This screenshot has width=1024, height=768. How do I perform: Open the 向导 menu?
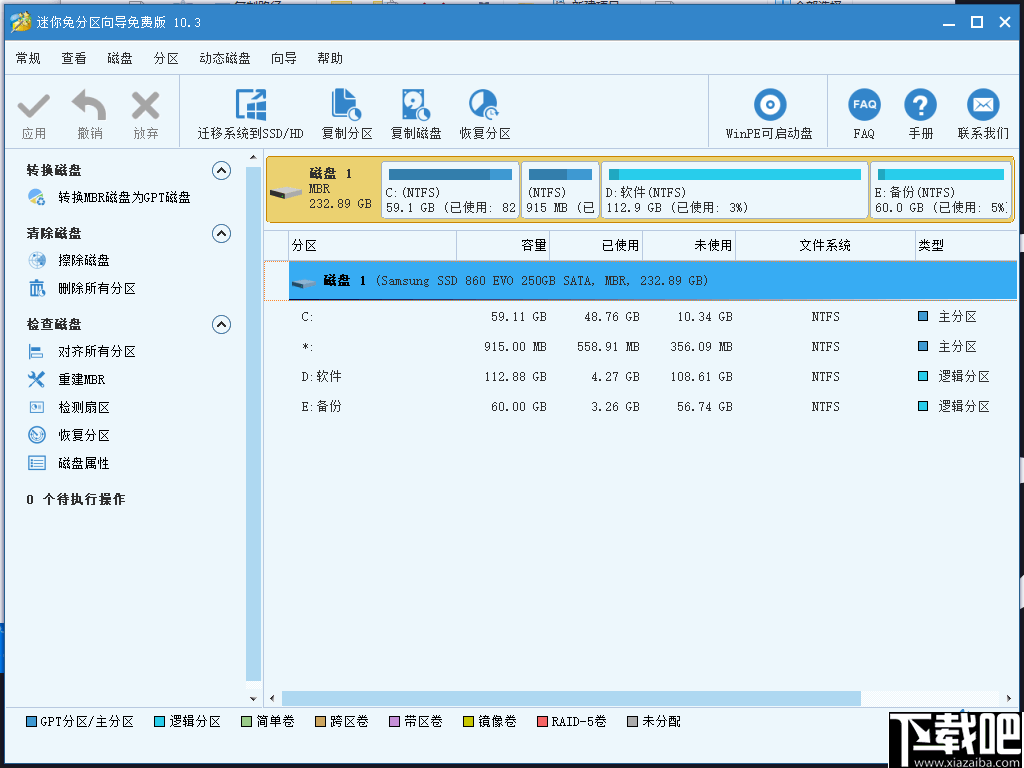tap(283, 58)
